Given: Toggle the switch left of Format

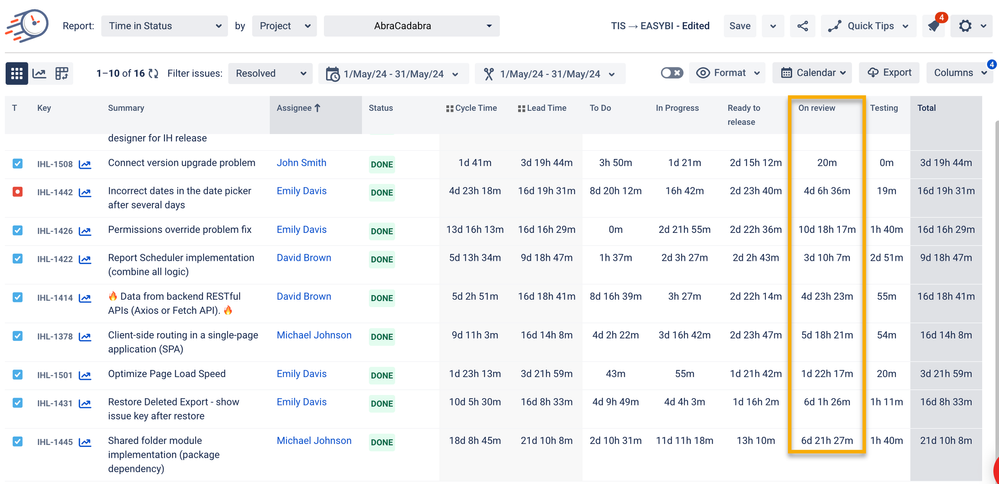Looking at the screenshot, I should (x=672, y=73).
